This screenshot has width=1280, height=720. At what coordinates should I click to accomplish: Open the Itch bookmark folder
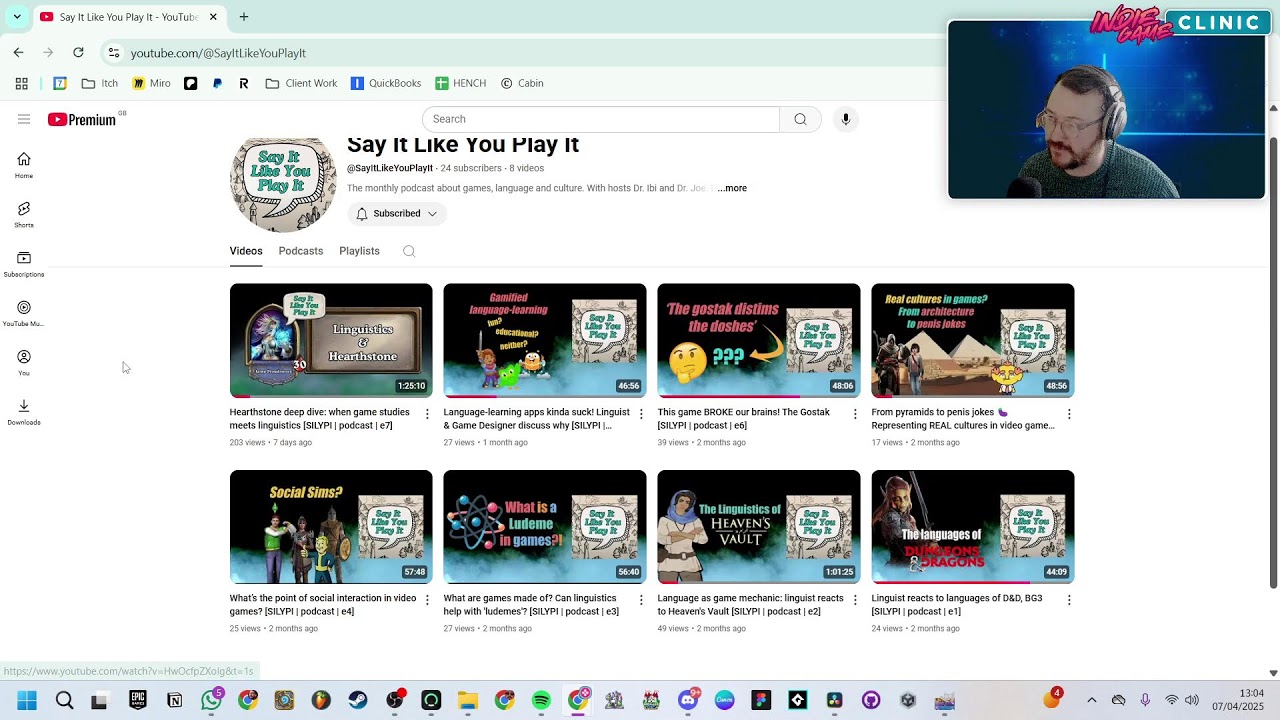[x=100, y=83]
